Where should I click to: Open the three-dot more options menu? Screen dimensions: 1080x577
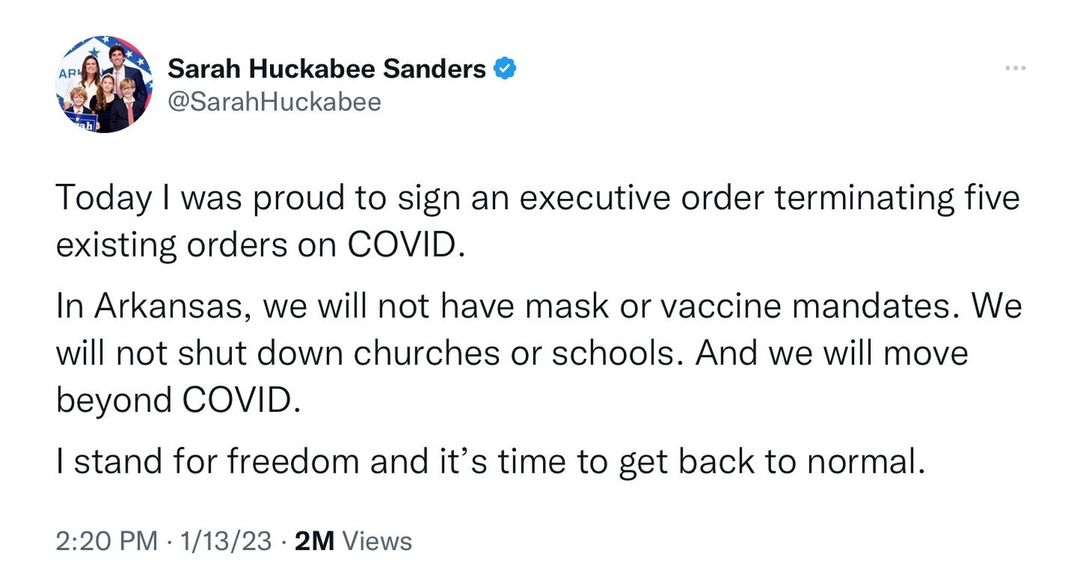(x=1015, y=68)
